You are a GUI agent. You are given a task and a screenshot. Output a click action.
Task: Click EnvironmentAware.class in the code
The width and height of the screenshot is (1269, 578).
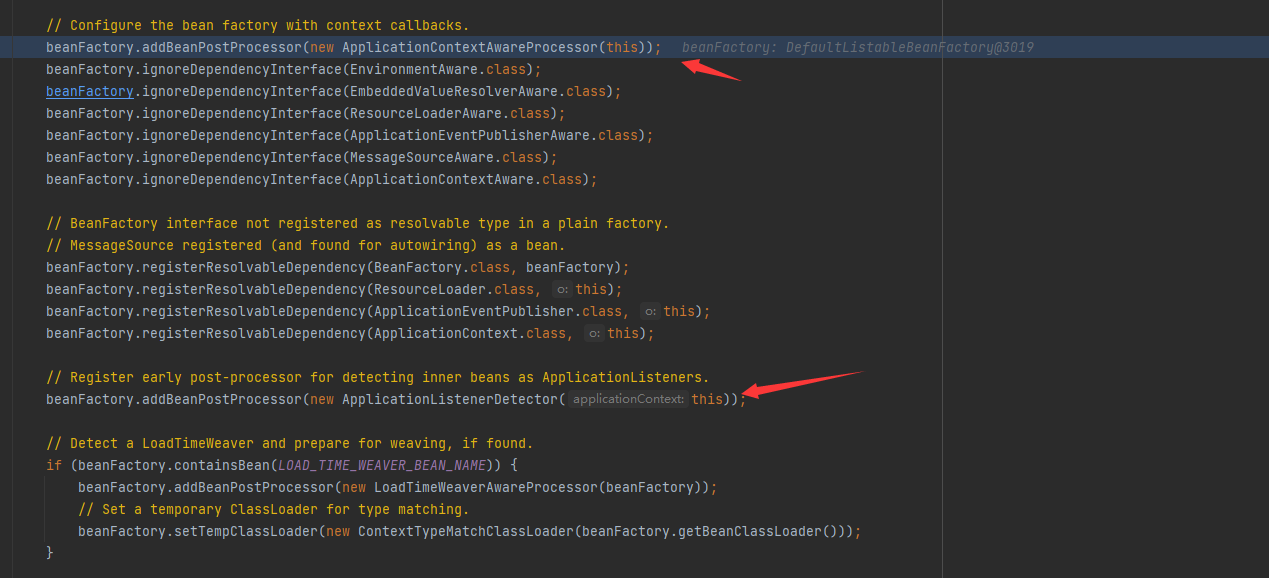[438, 69]
